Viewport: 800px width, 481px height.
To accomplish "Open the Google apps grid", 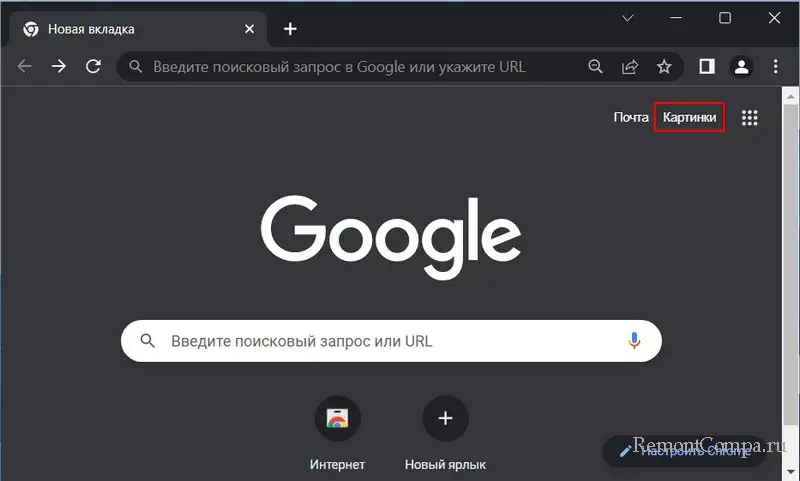I will coord(750,118).
